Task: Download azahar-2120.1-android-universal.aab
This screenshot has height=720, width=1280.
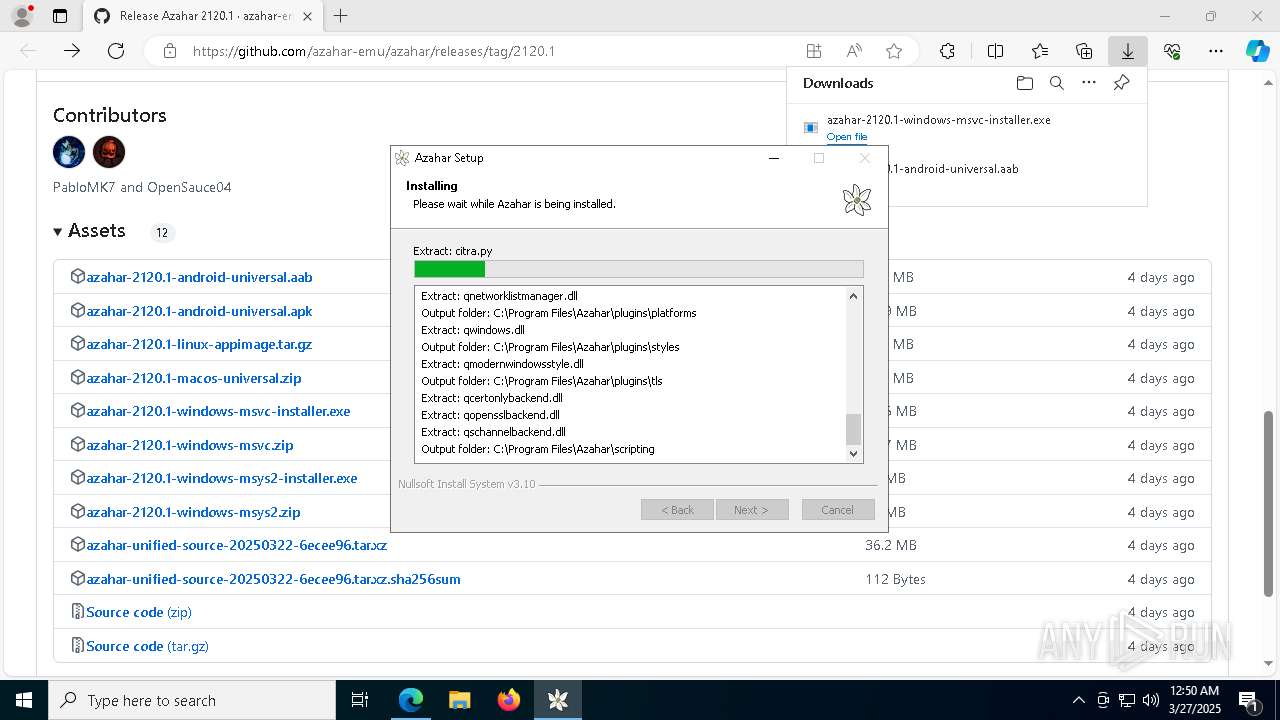Action: (199, 277)
